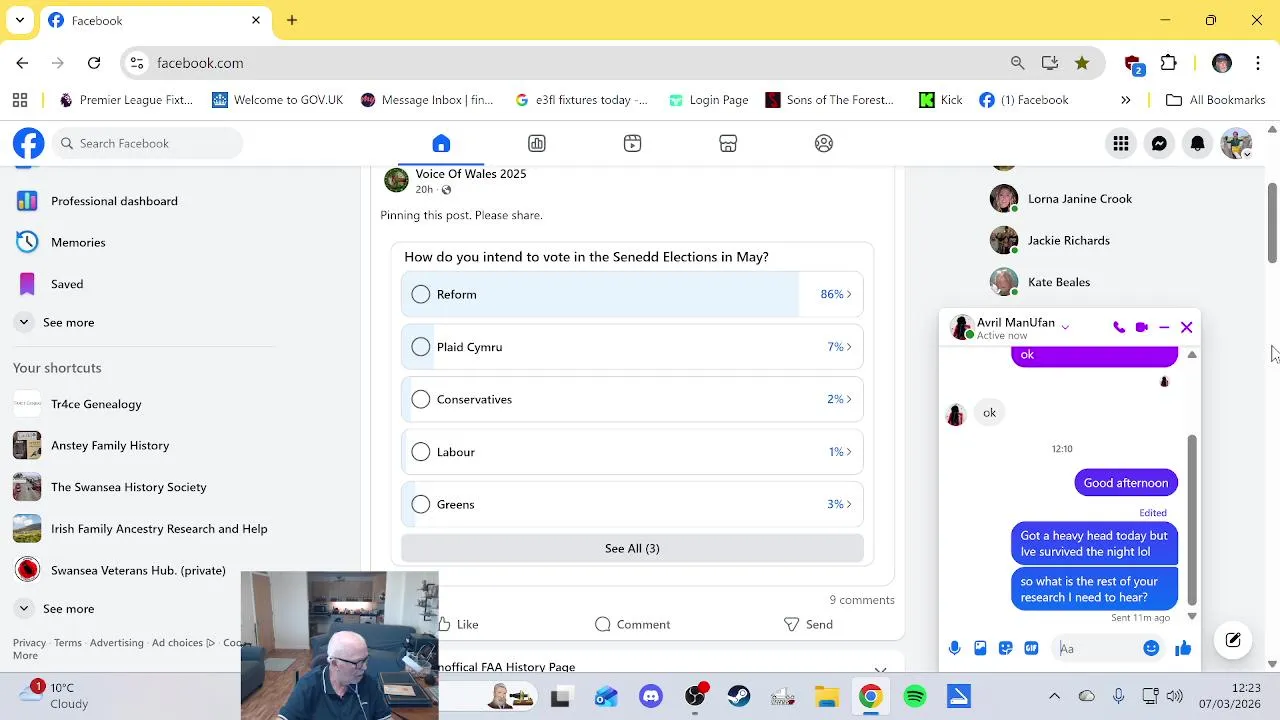The width and height of the screenshot is (1280, 720).
Task: Open the Voice Of Wales 2025 page name
Action: point(471,174)
